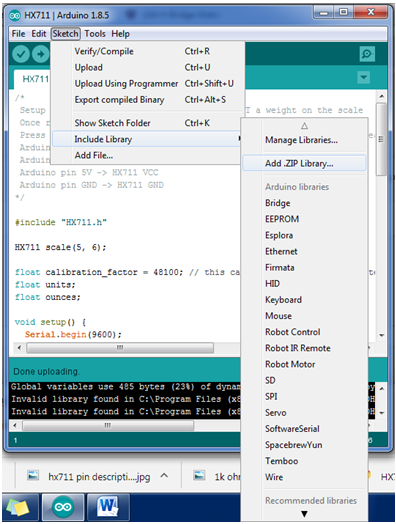This screenshot has width=396, height=524.
Task: Include the Servo library
Action: point(304,413)
